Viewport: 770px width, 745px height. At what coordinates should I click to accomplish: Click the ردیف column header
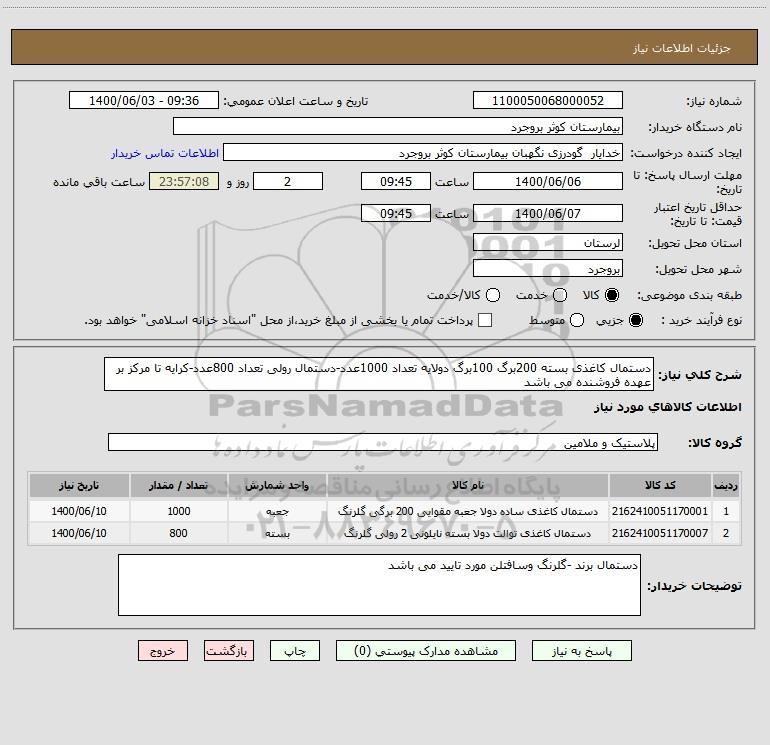(x=726, y=485)
